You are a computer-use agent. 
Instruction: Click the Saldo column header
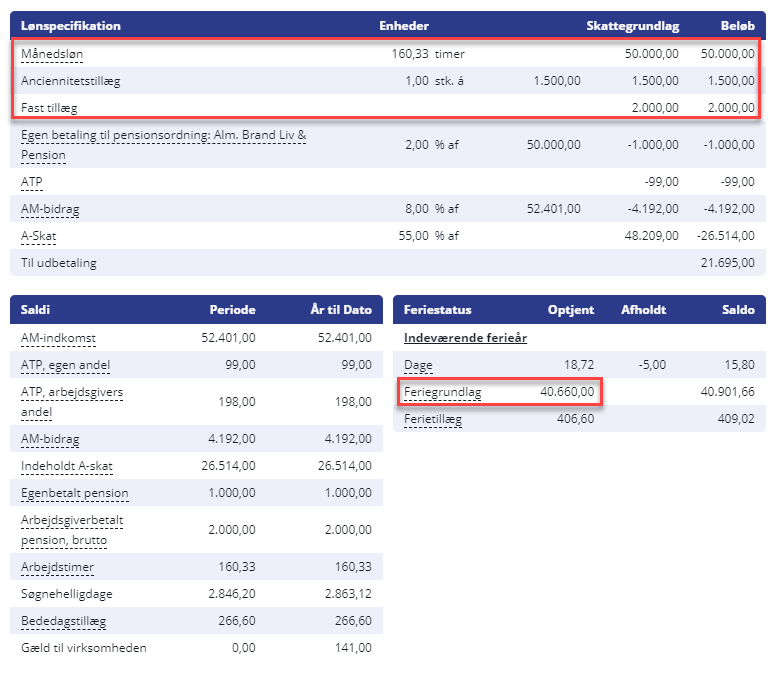point(738,310)
